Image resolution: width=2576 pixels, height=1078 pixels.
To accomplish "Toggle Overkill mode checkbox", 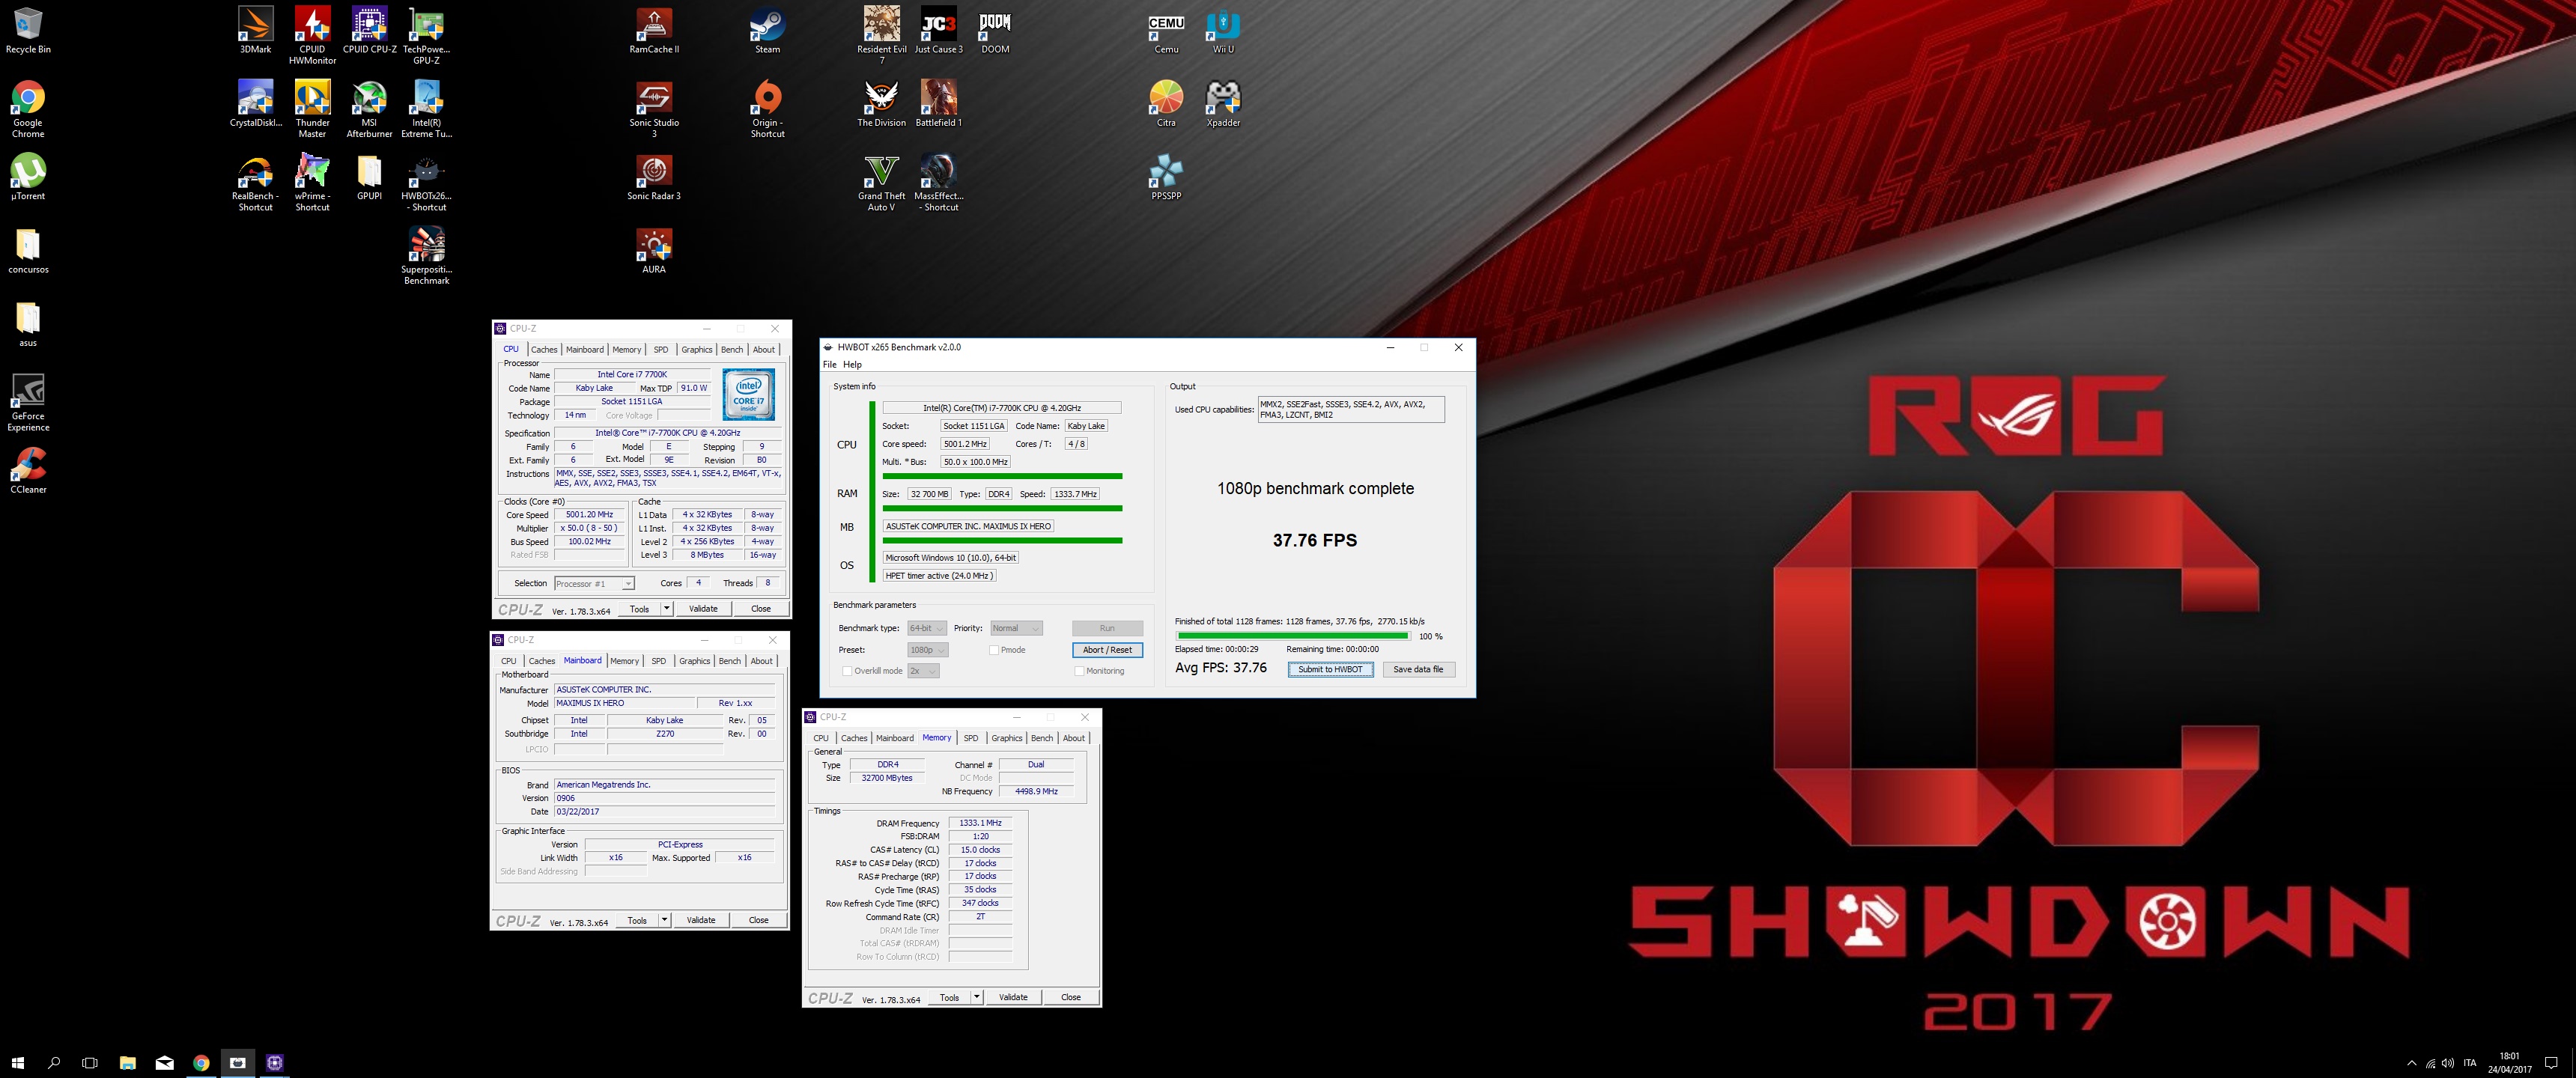I will point(847,671).
